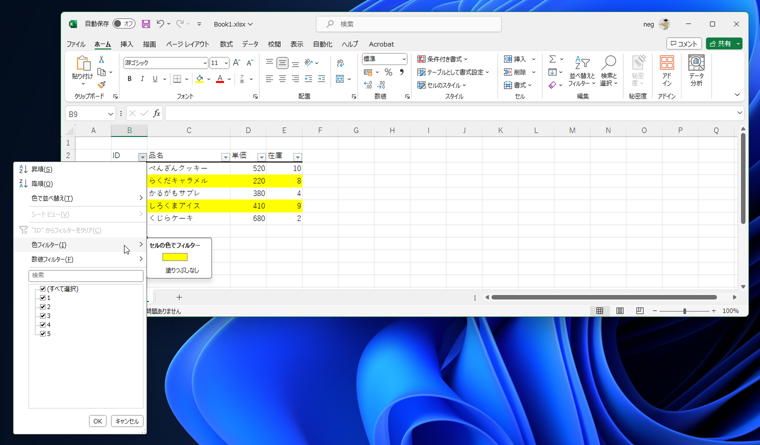Open the number format dropdown

[x=404, y=59]
